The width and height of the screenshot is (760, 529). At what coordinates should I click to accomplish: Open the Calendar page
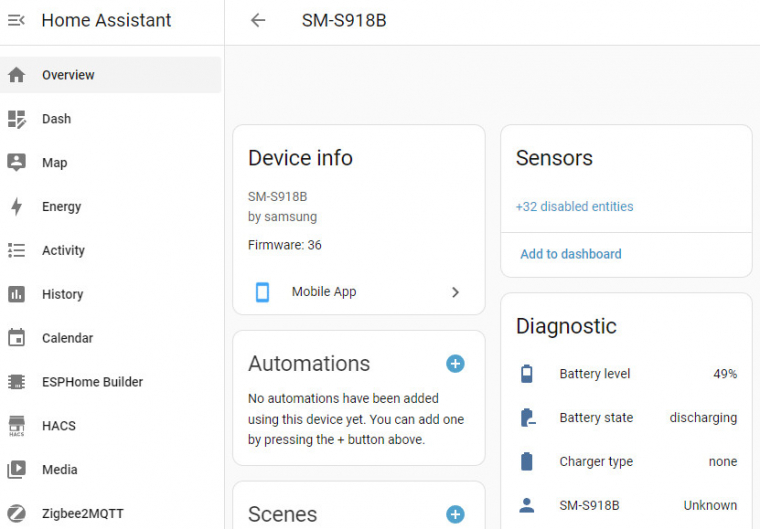(x=67, y=338)
